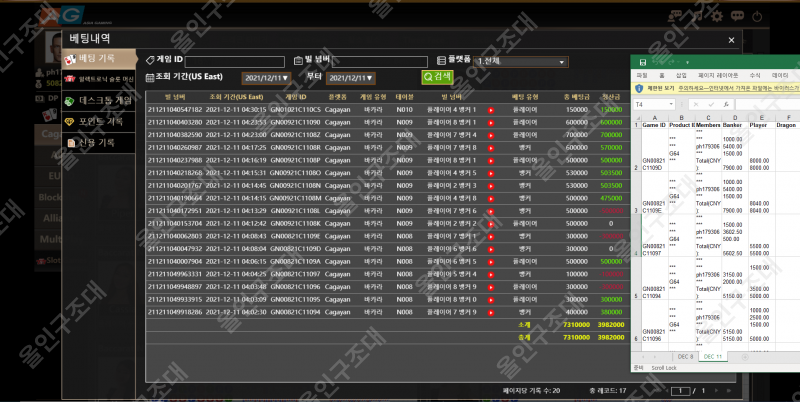Open the settings gear icon
The width and height of the screenshot is (800, 402).
pos(717,16)
